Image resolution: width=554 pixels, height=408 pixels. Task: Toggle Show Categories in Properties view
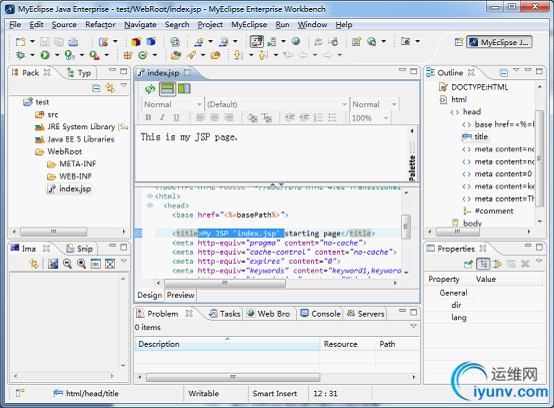[x=483, y=264]
